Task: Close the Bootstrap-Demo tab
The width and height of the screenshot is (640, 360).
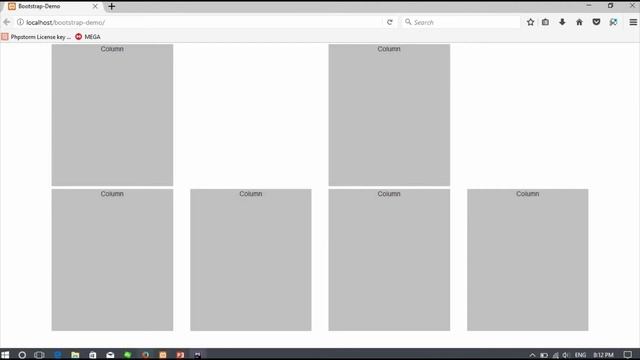Action: tap(95, 6)
